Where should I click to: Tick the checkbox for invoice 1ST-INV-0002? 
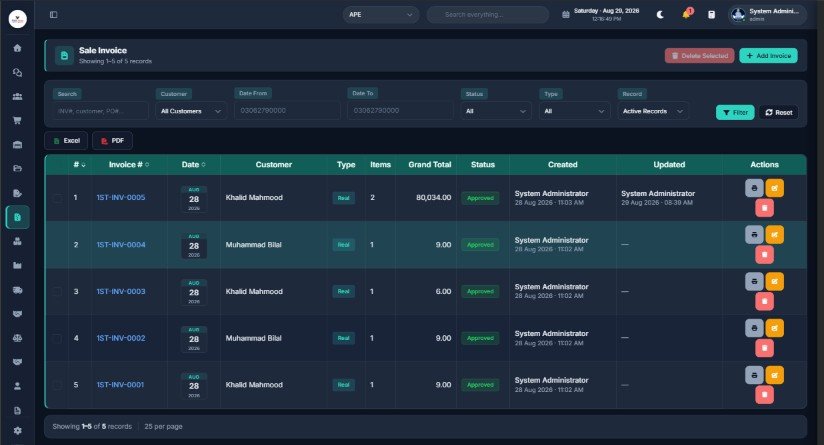57,338
